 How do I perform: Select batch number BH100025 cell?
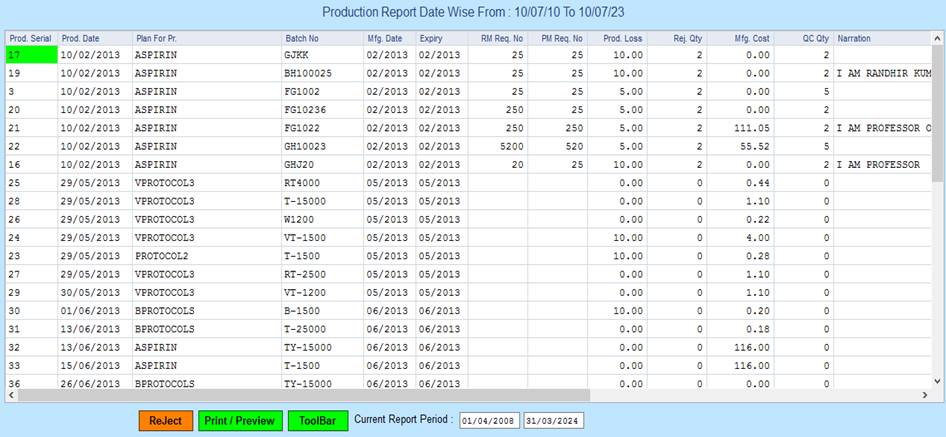309,73
